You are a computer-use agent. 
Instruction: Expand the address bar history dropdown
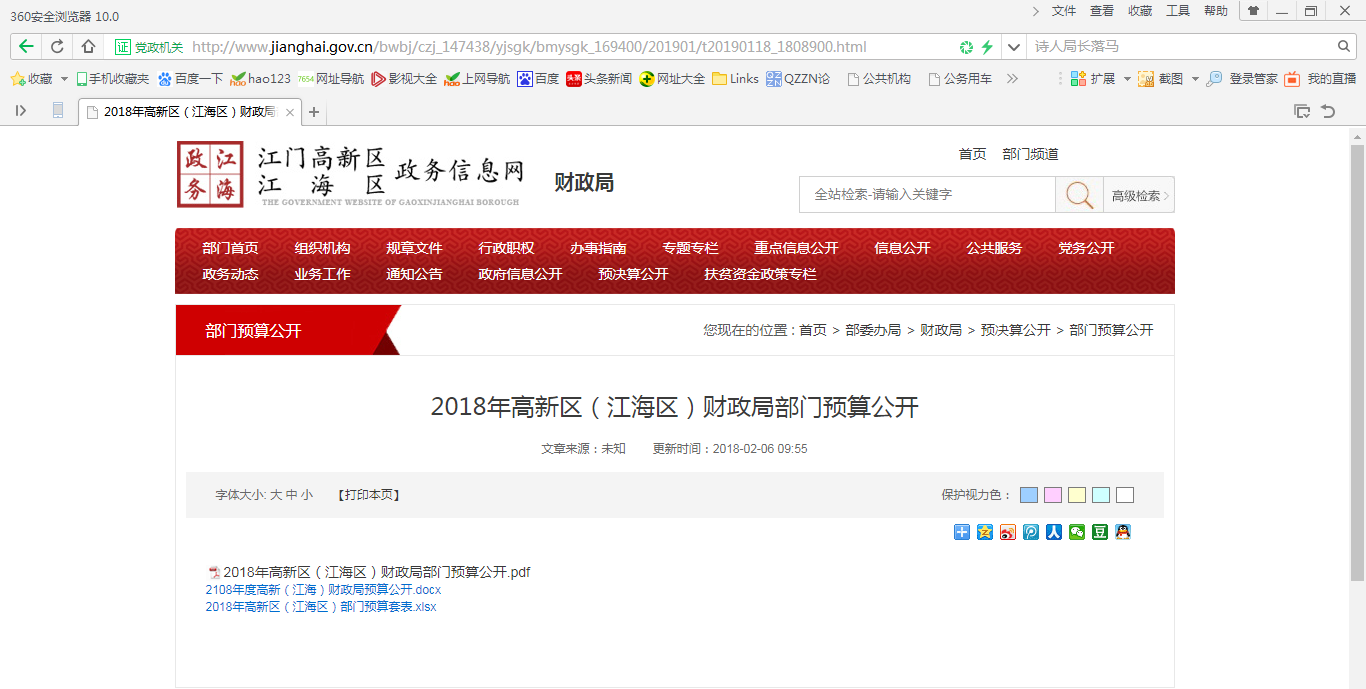(1014, 47)
